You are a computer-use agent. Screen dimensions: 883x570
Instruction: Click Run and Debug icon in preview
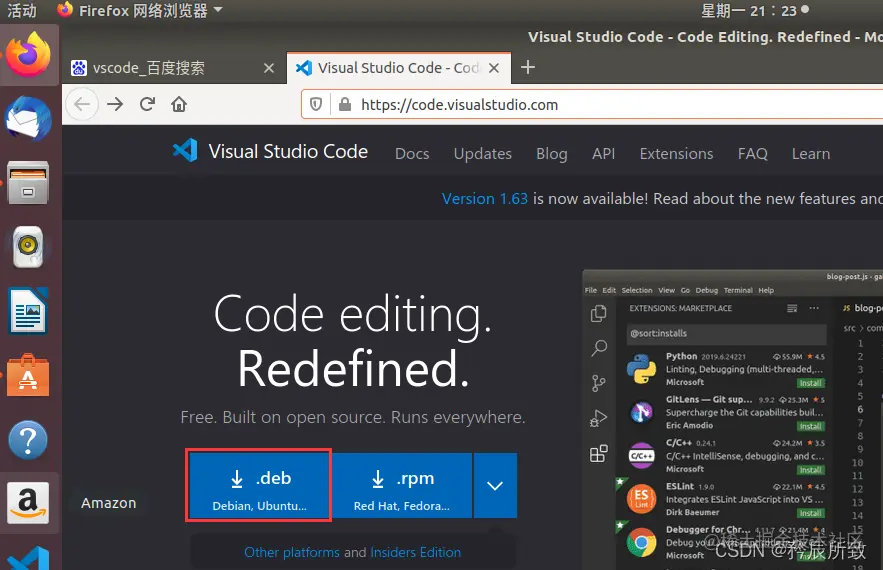tap(599, 418)
